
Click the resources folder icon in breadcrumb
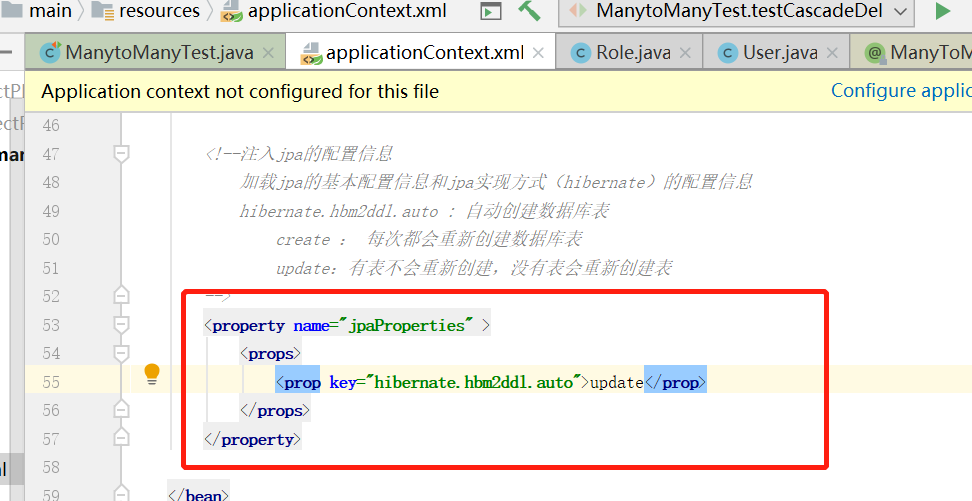pos(103,11)
